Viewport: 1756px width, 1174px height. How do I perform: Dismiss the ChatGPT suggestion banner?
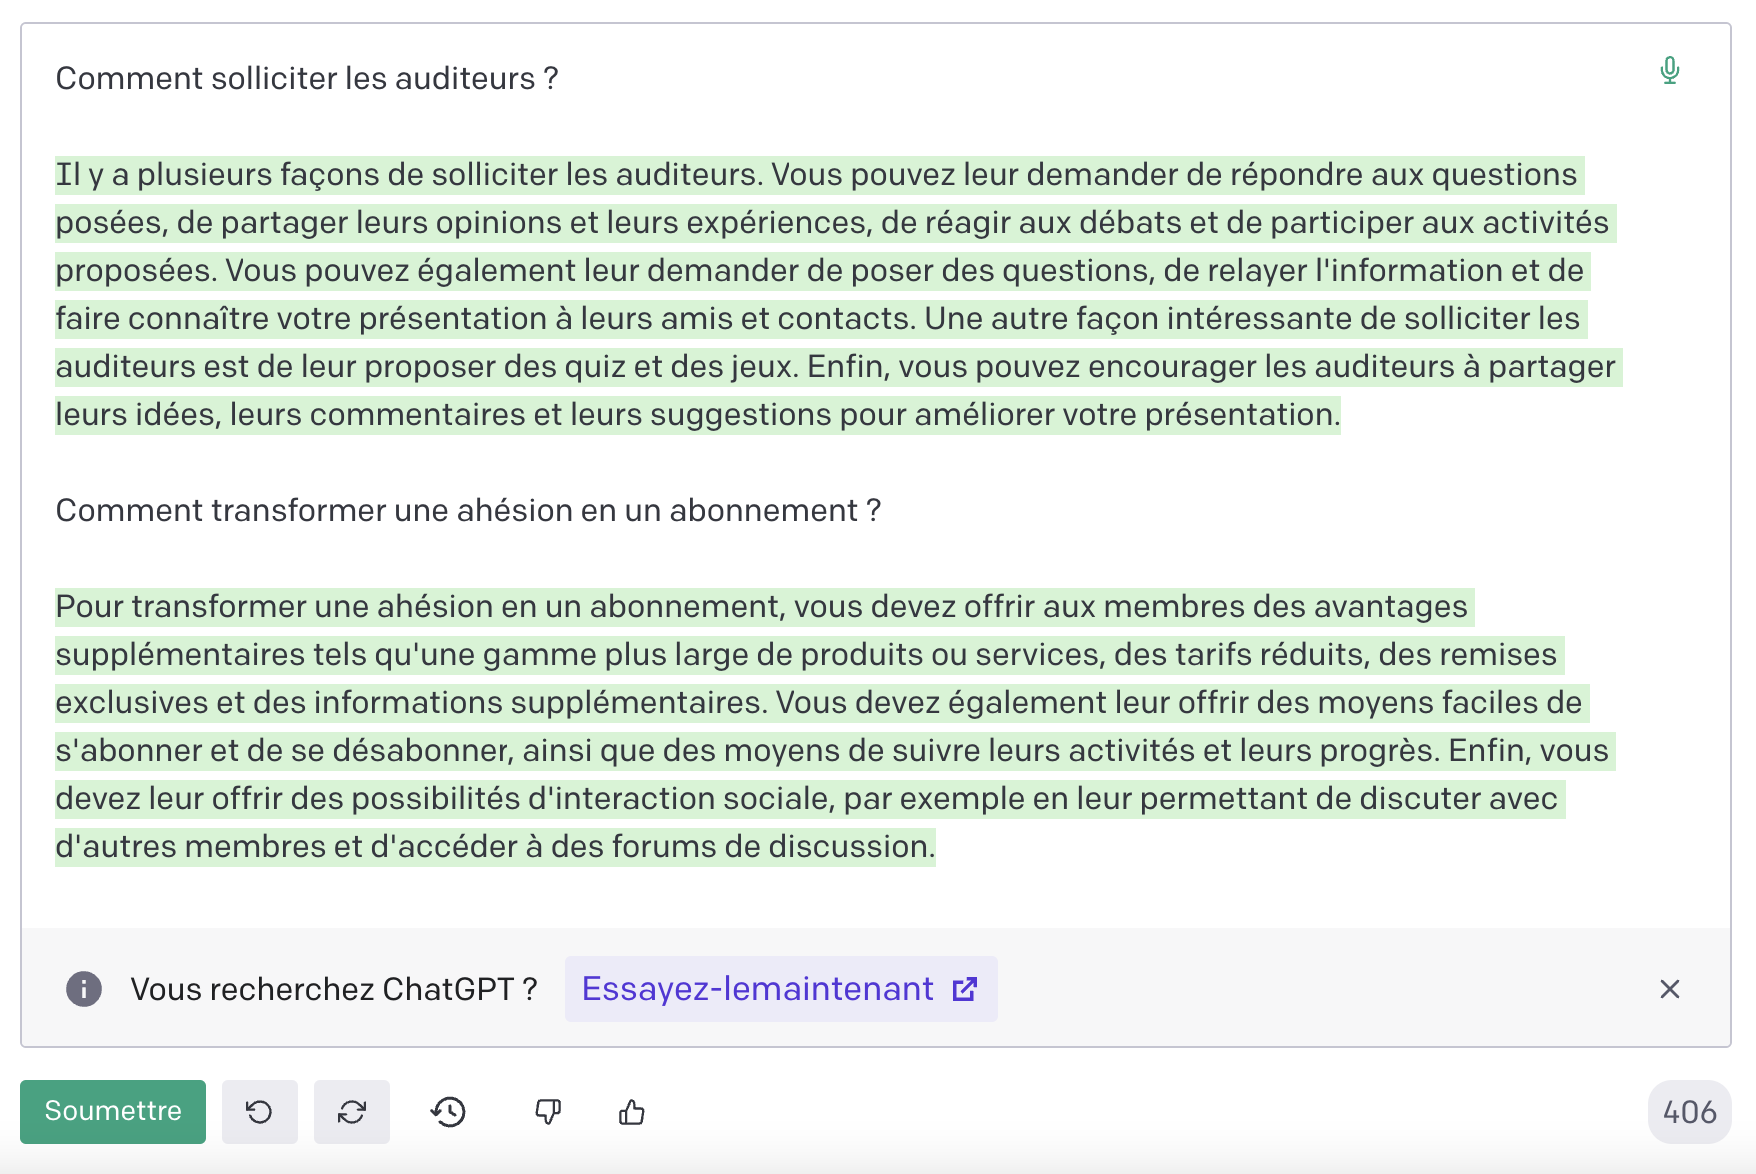[1670, 989]
